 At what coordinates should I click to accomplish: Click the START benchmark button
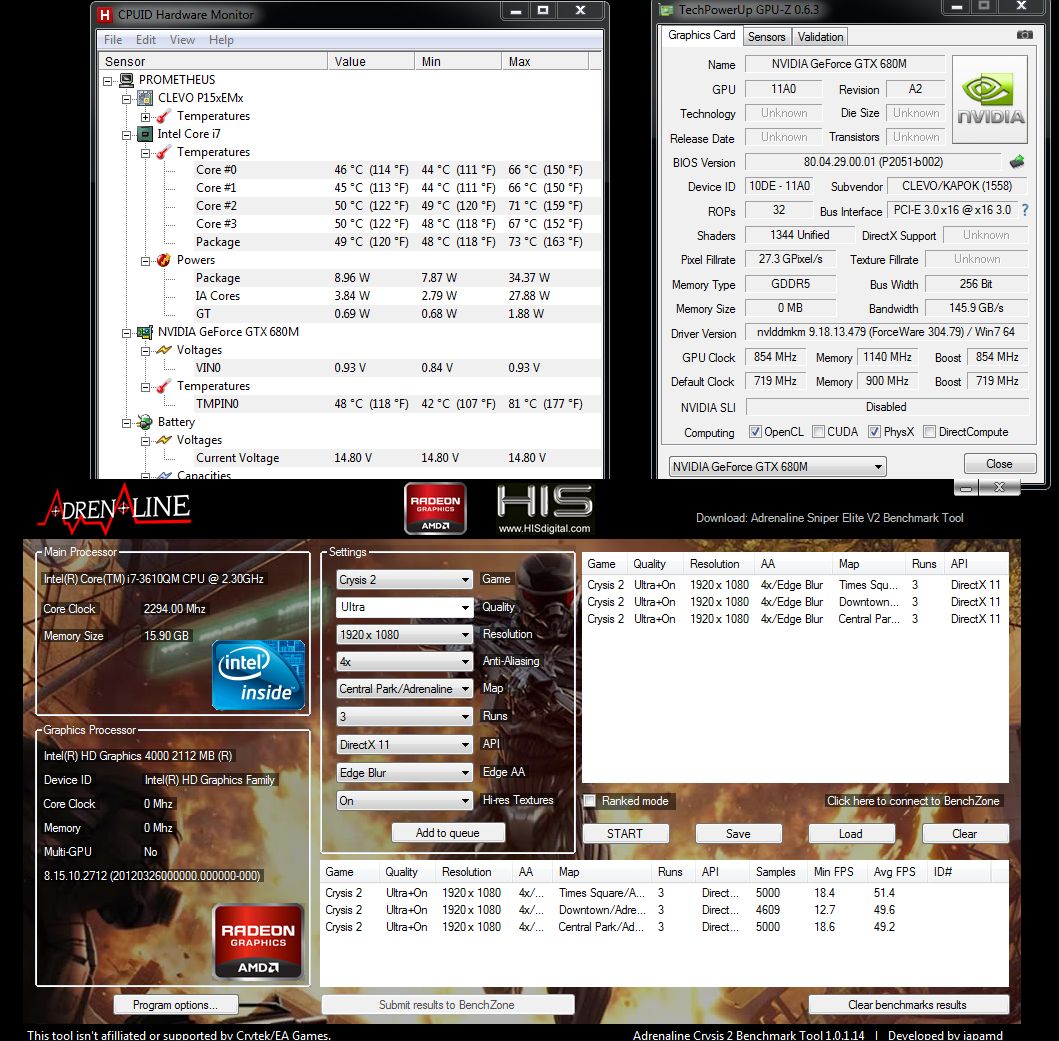[625, 834]
